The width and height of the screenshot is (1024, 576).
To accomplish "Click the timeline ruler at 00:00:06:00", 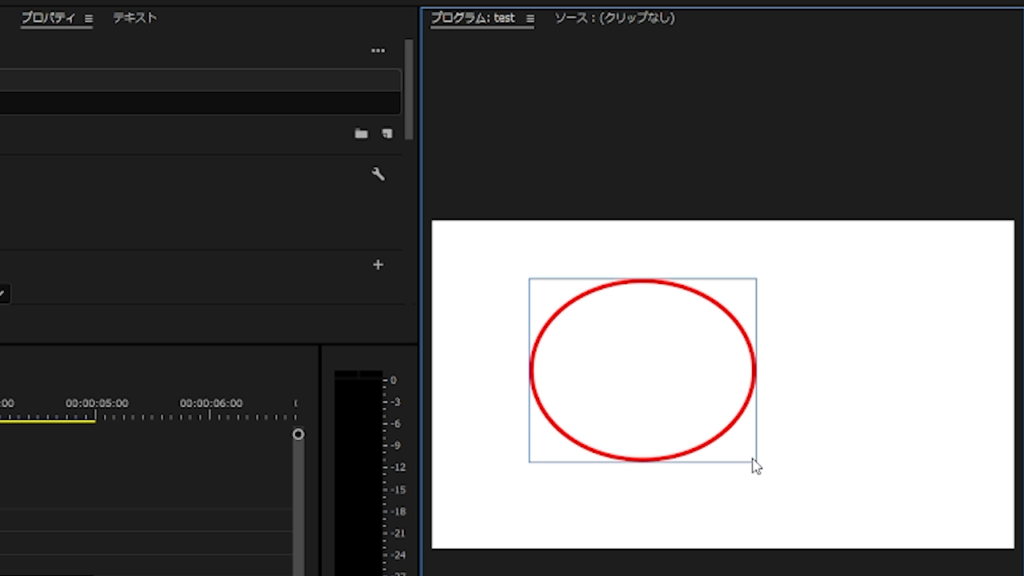I will pyautogui.click(x=211, y=404).
